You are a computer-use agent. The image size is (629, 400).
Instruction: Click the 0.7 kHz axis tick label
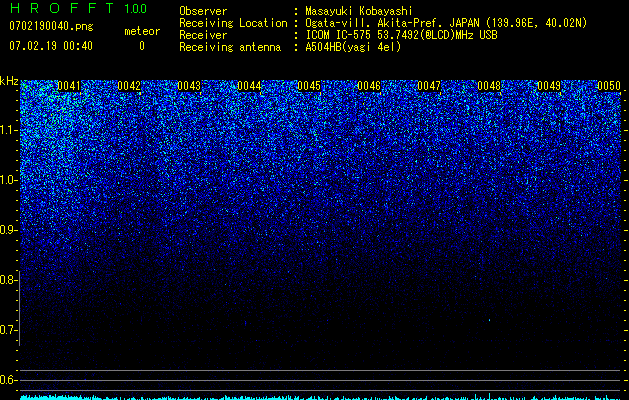point(7,330)
